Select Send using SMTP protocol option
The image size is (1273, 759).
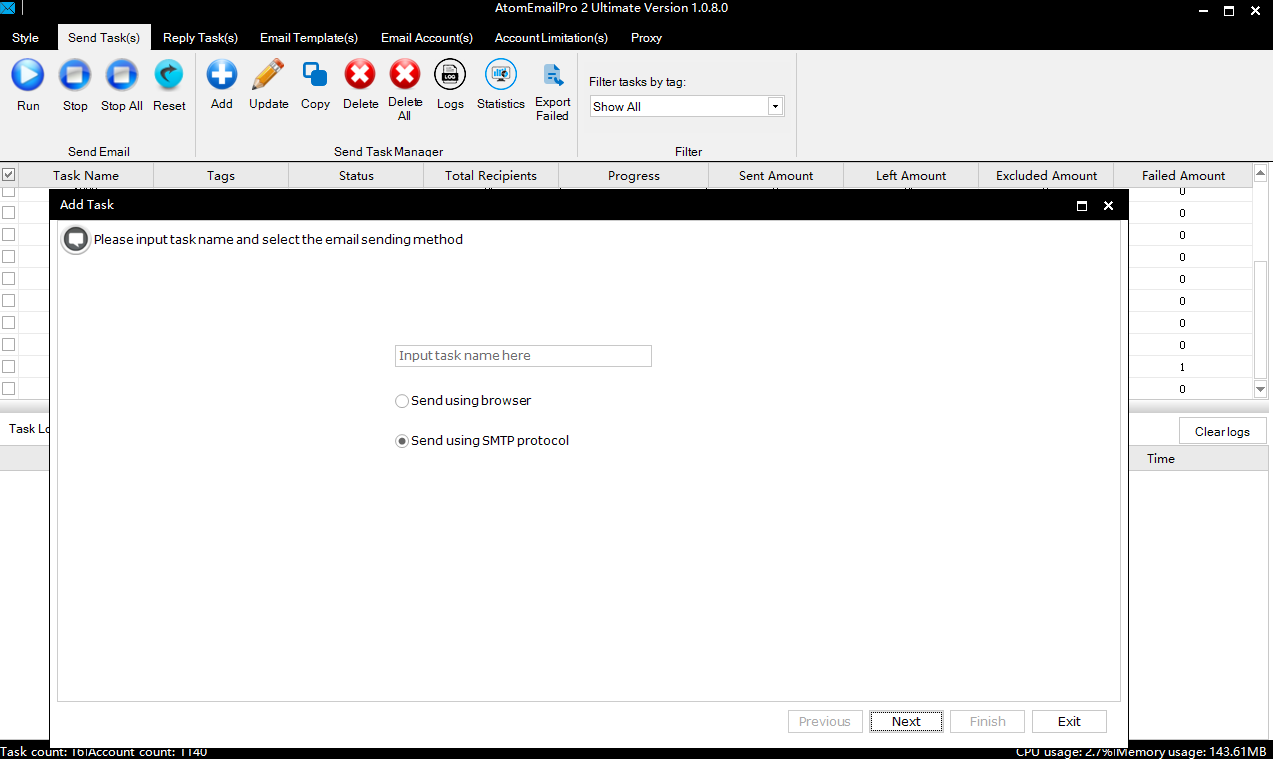(x=402, y=441)
